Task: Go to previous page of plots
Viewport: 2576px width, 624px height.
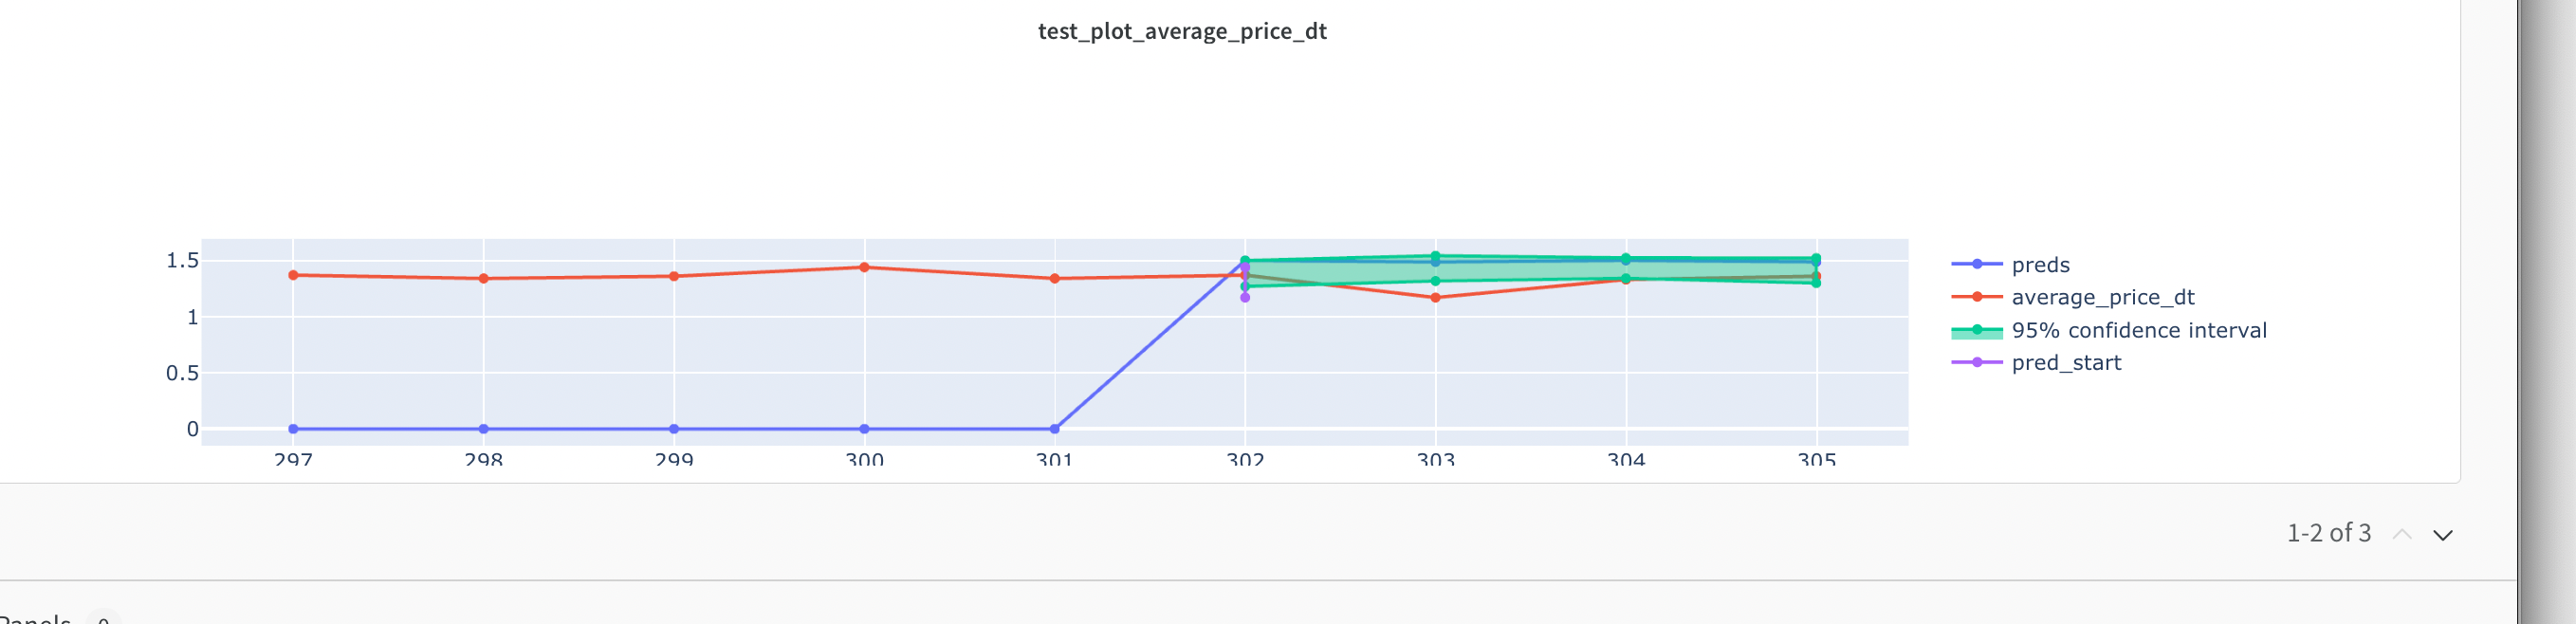Action: [x=2402, y=535]
